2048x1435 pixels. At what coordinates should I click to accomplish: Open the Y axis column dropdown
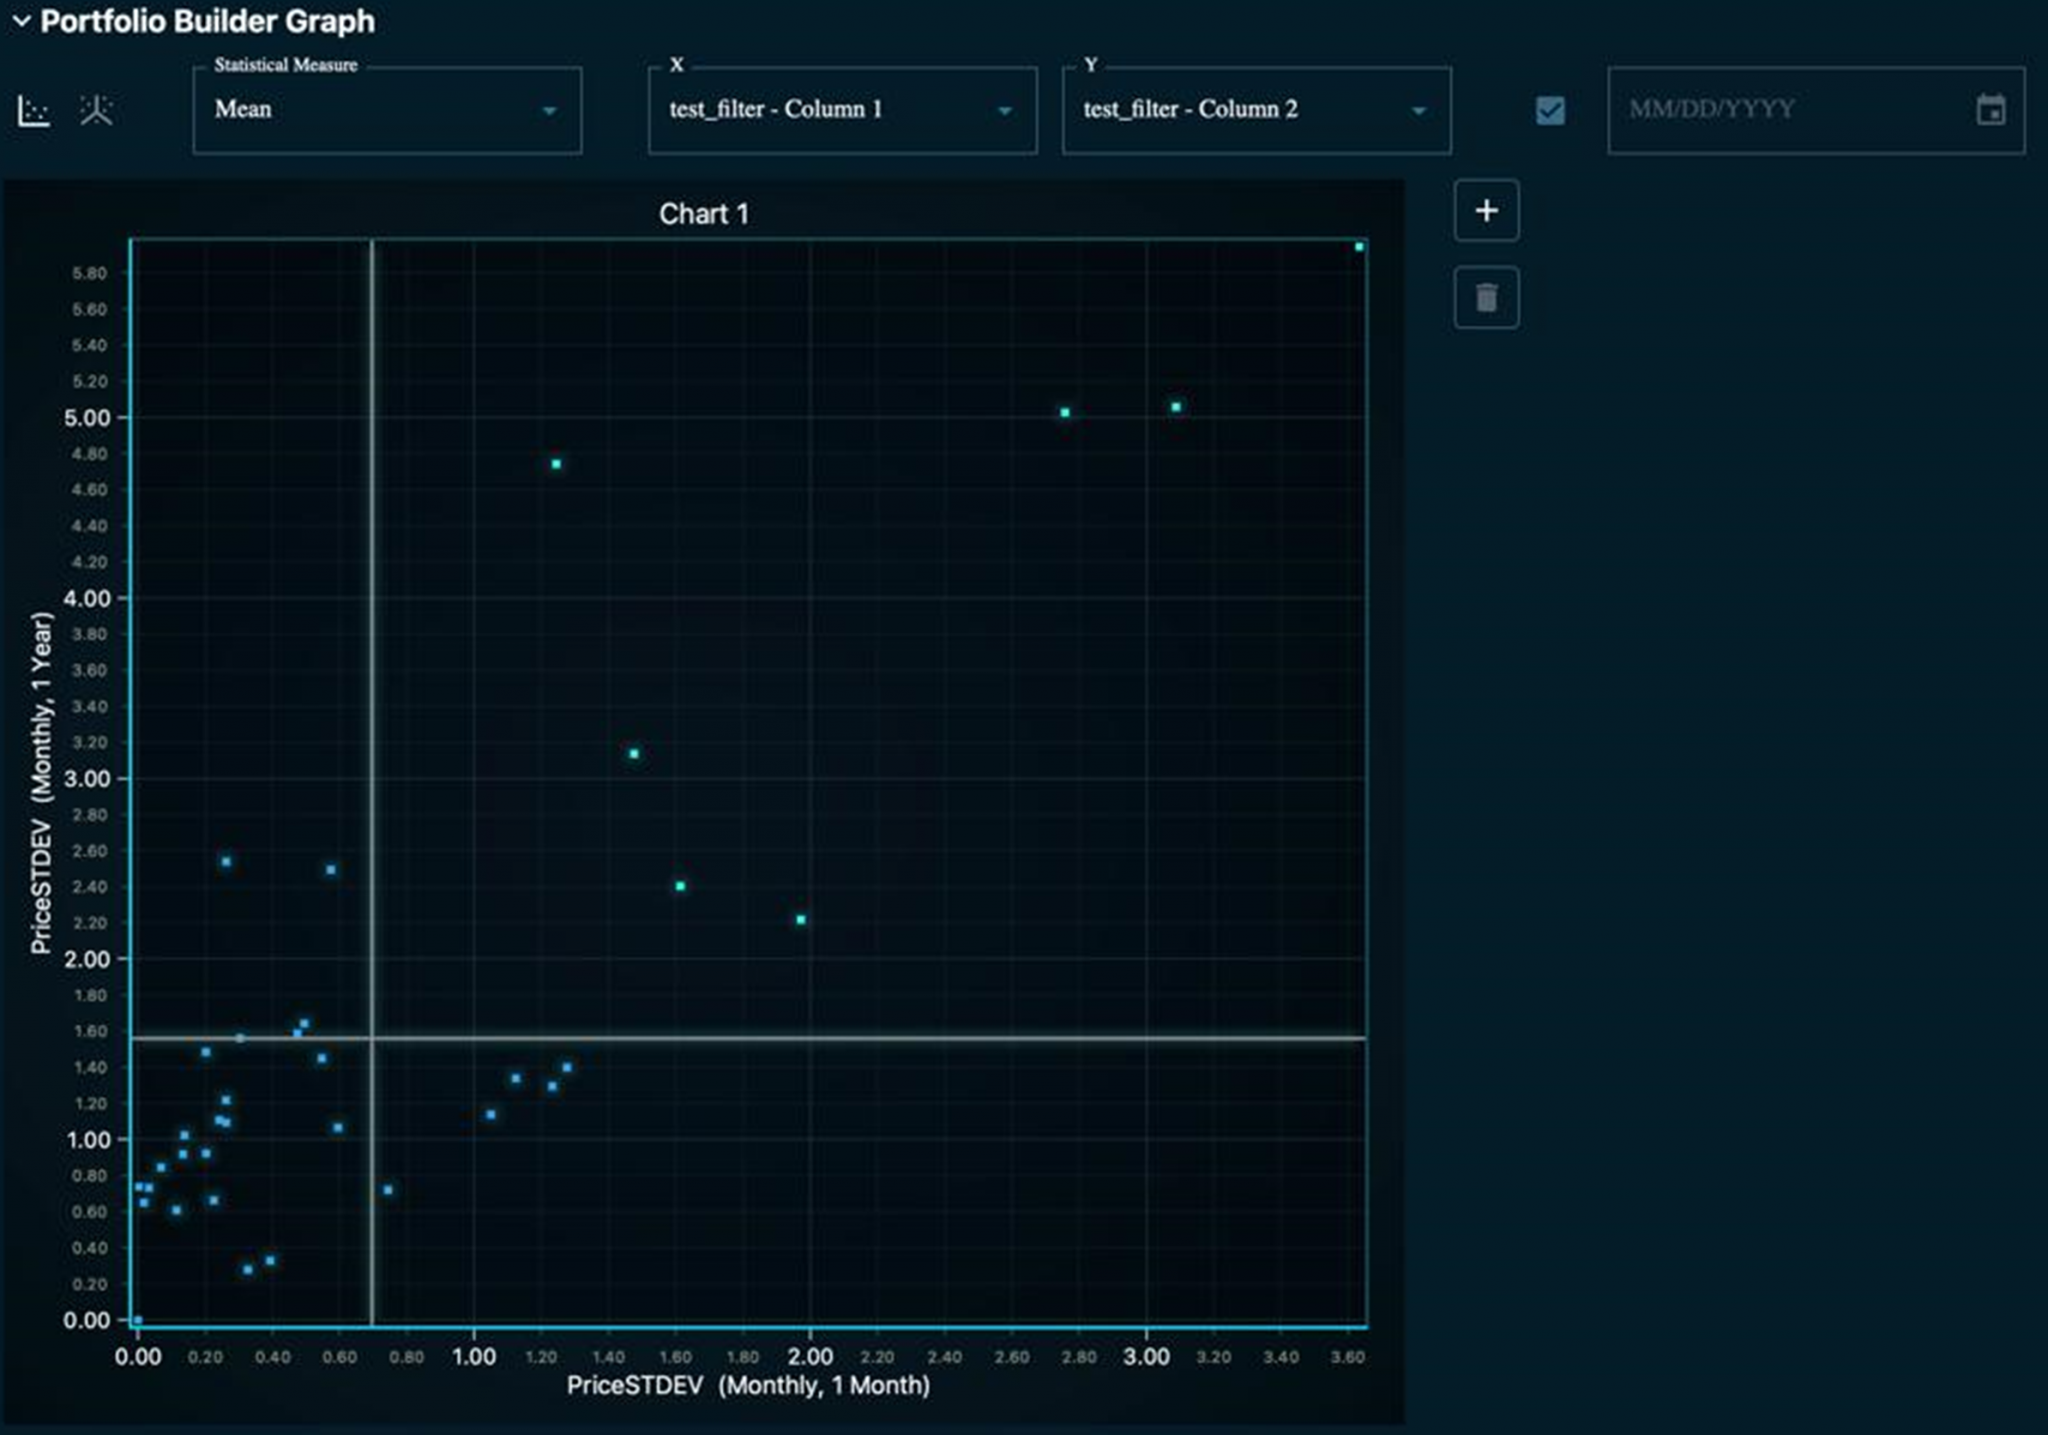(x=1418, y=111)
